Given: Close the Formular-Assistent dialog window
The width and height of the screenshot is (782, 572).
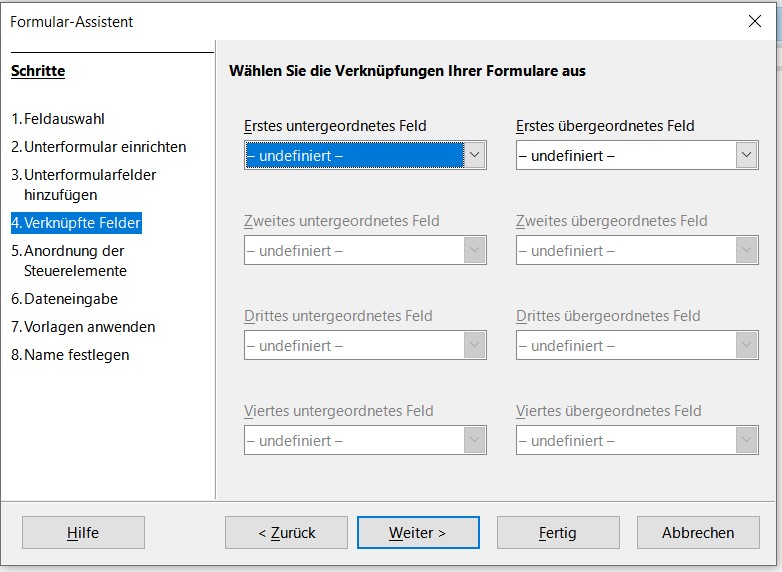Looking at the screenshot, I should [x=755, y=21].
